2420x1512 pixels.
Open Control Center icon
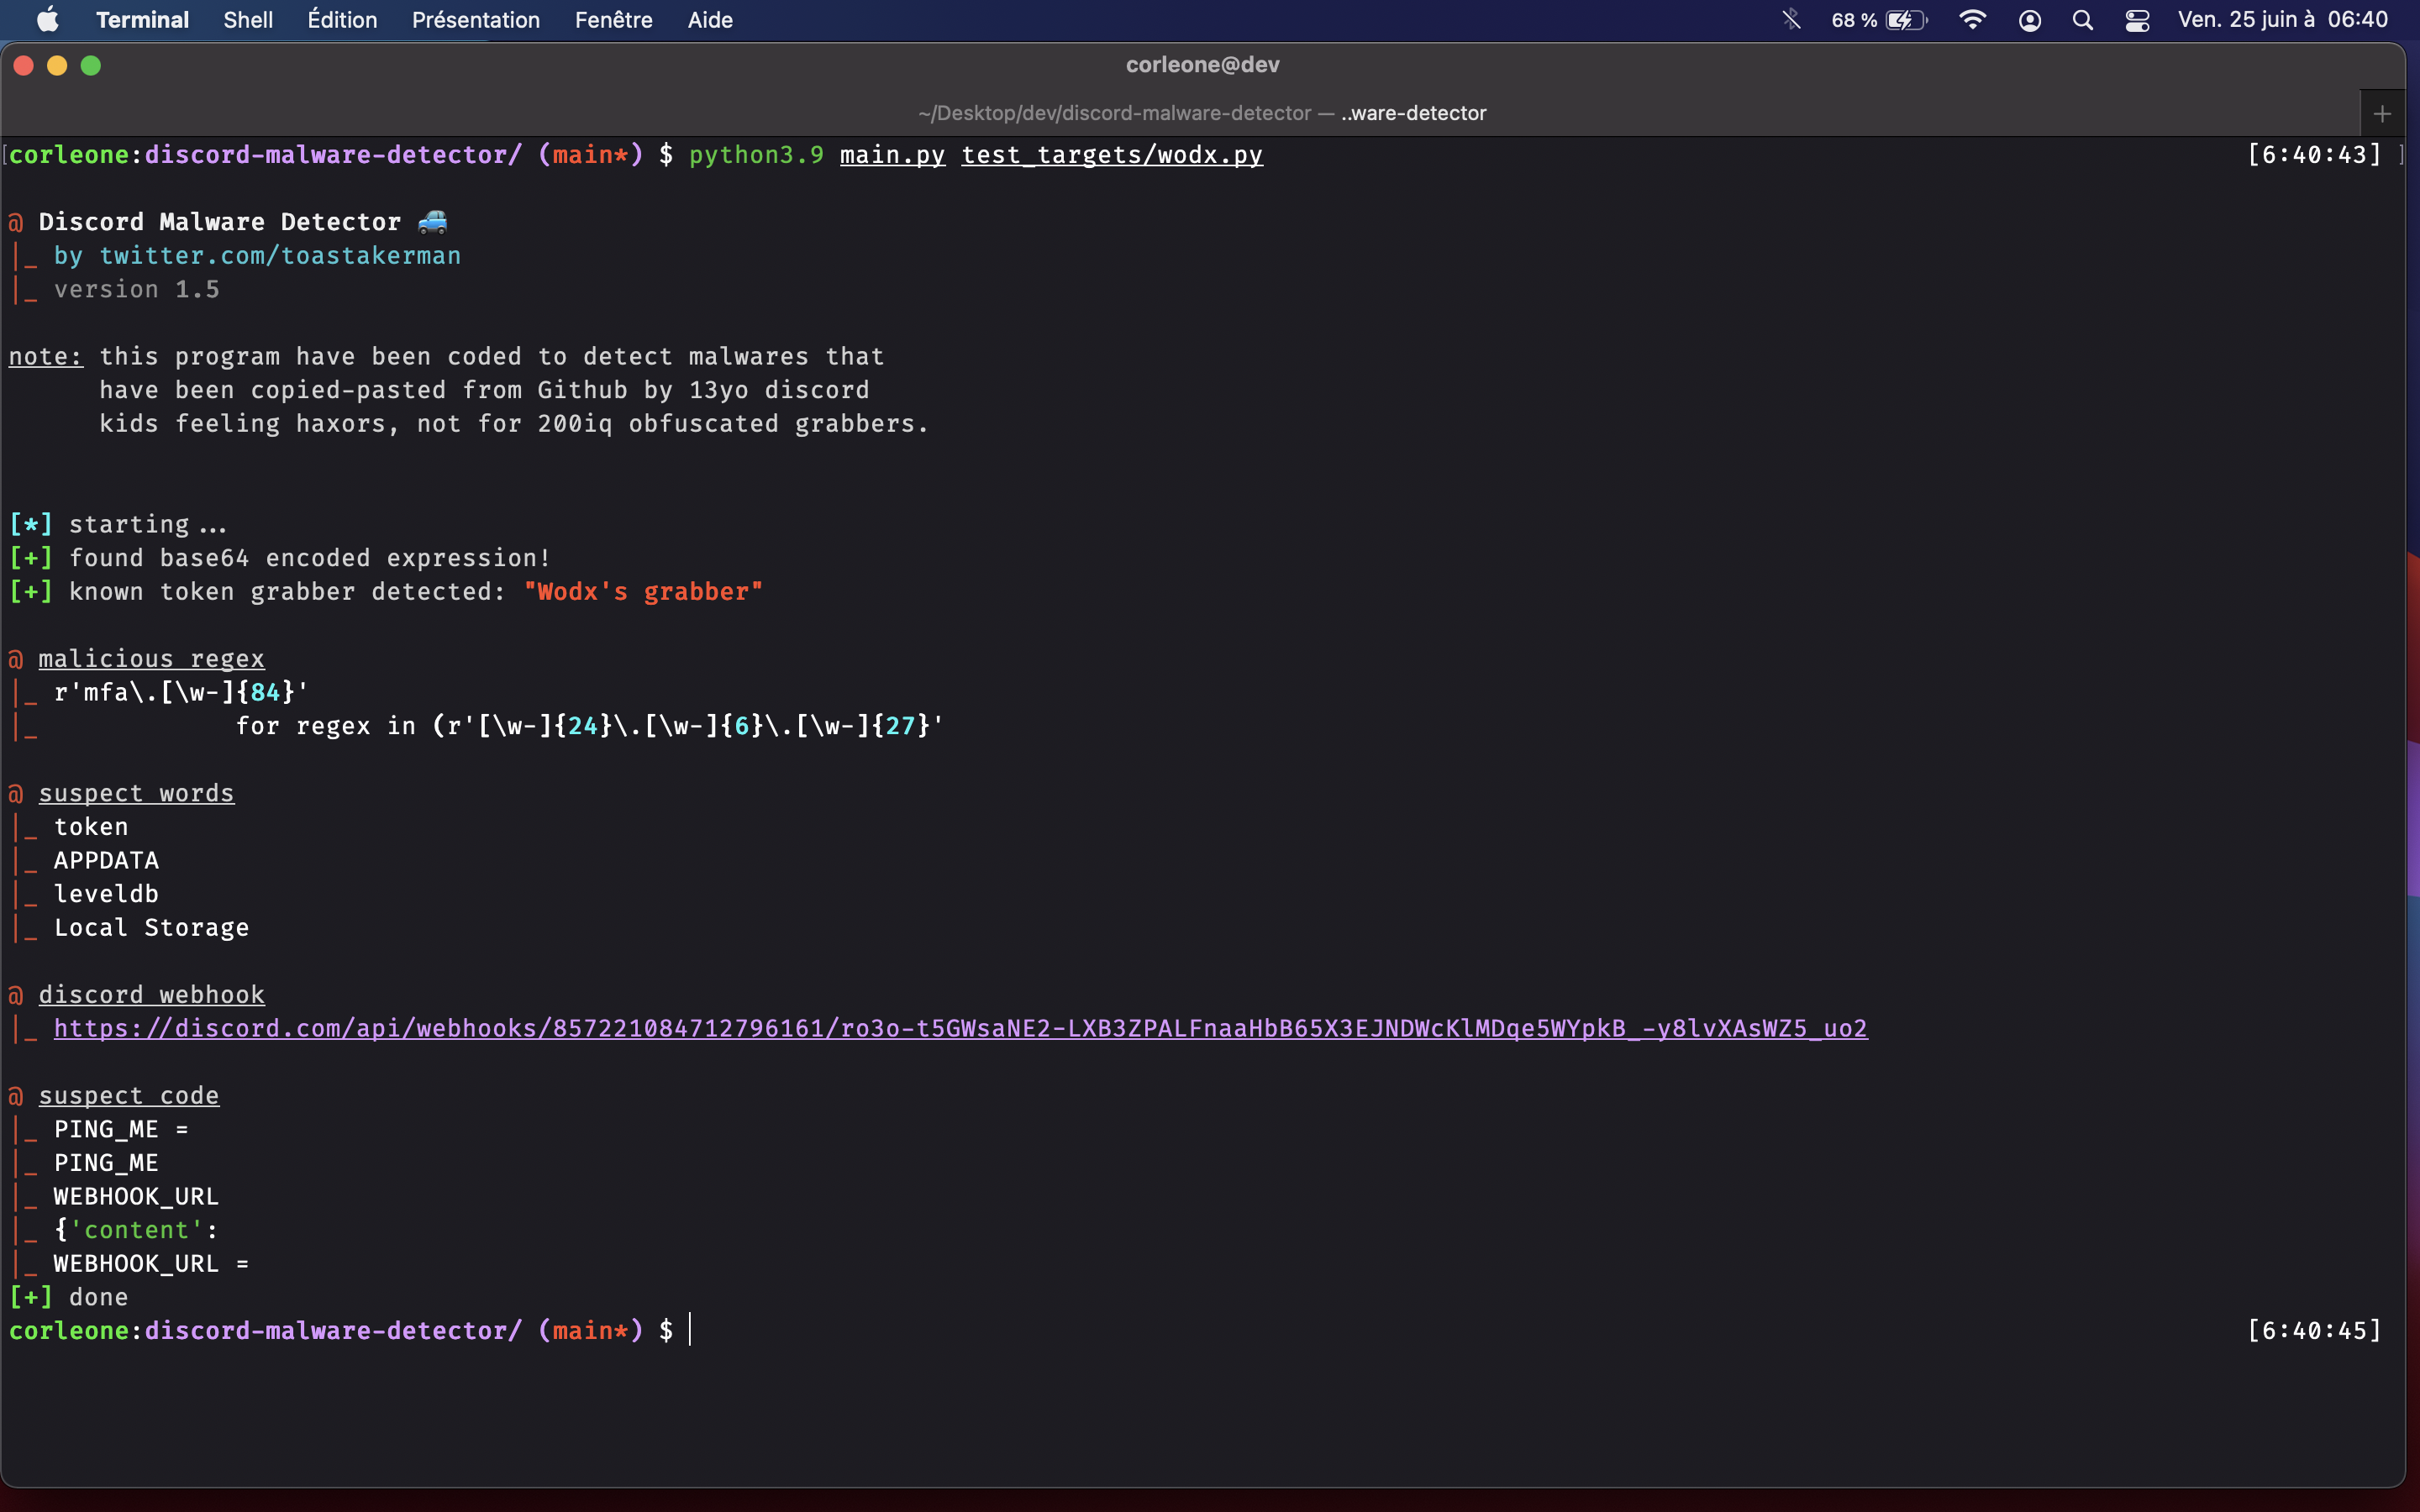(x=2137, y=20)
